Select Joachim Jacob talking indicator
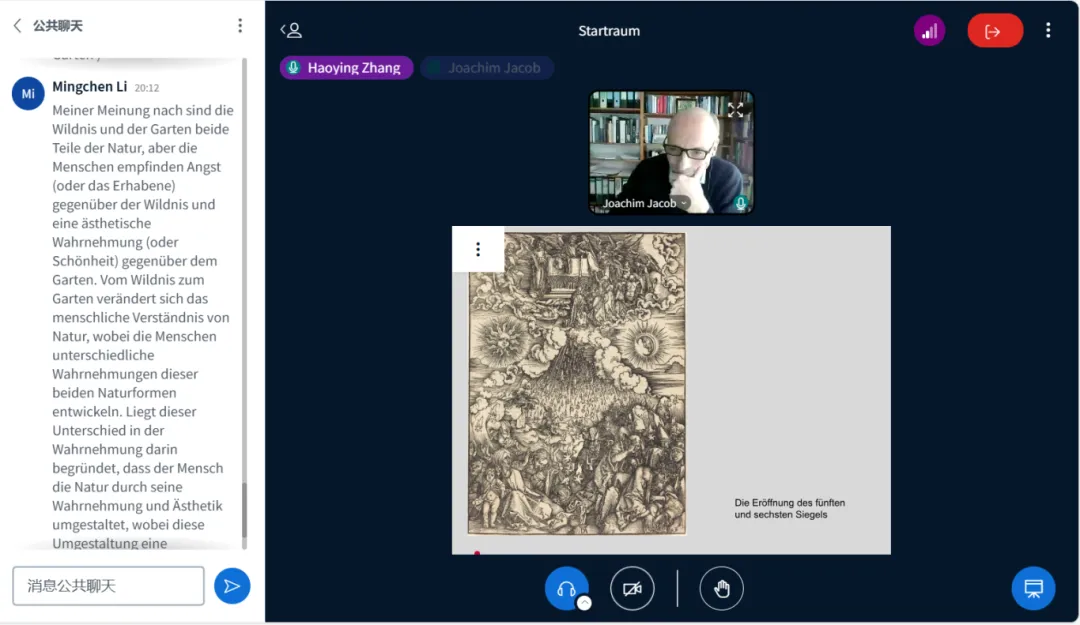This screenshot has height=625, width=1080. click(x=487, y=68)
